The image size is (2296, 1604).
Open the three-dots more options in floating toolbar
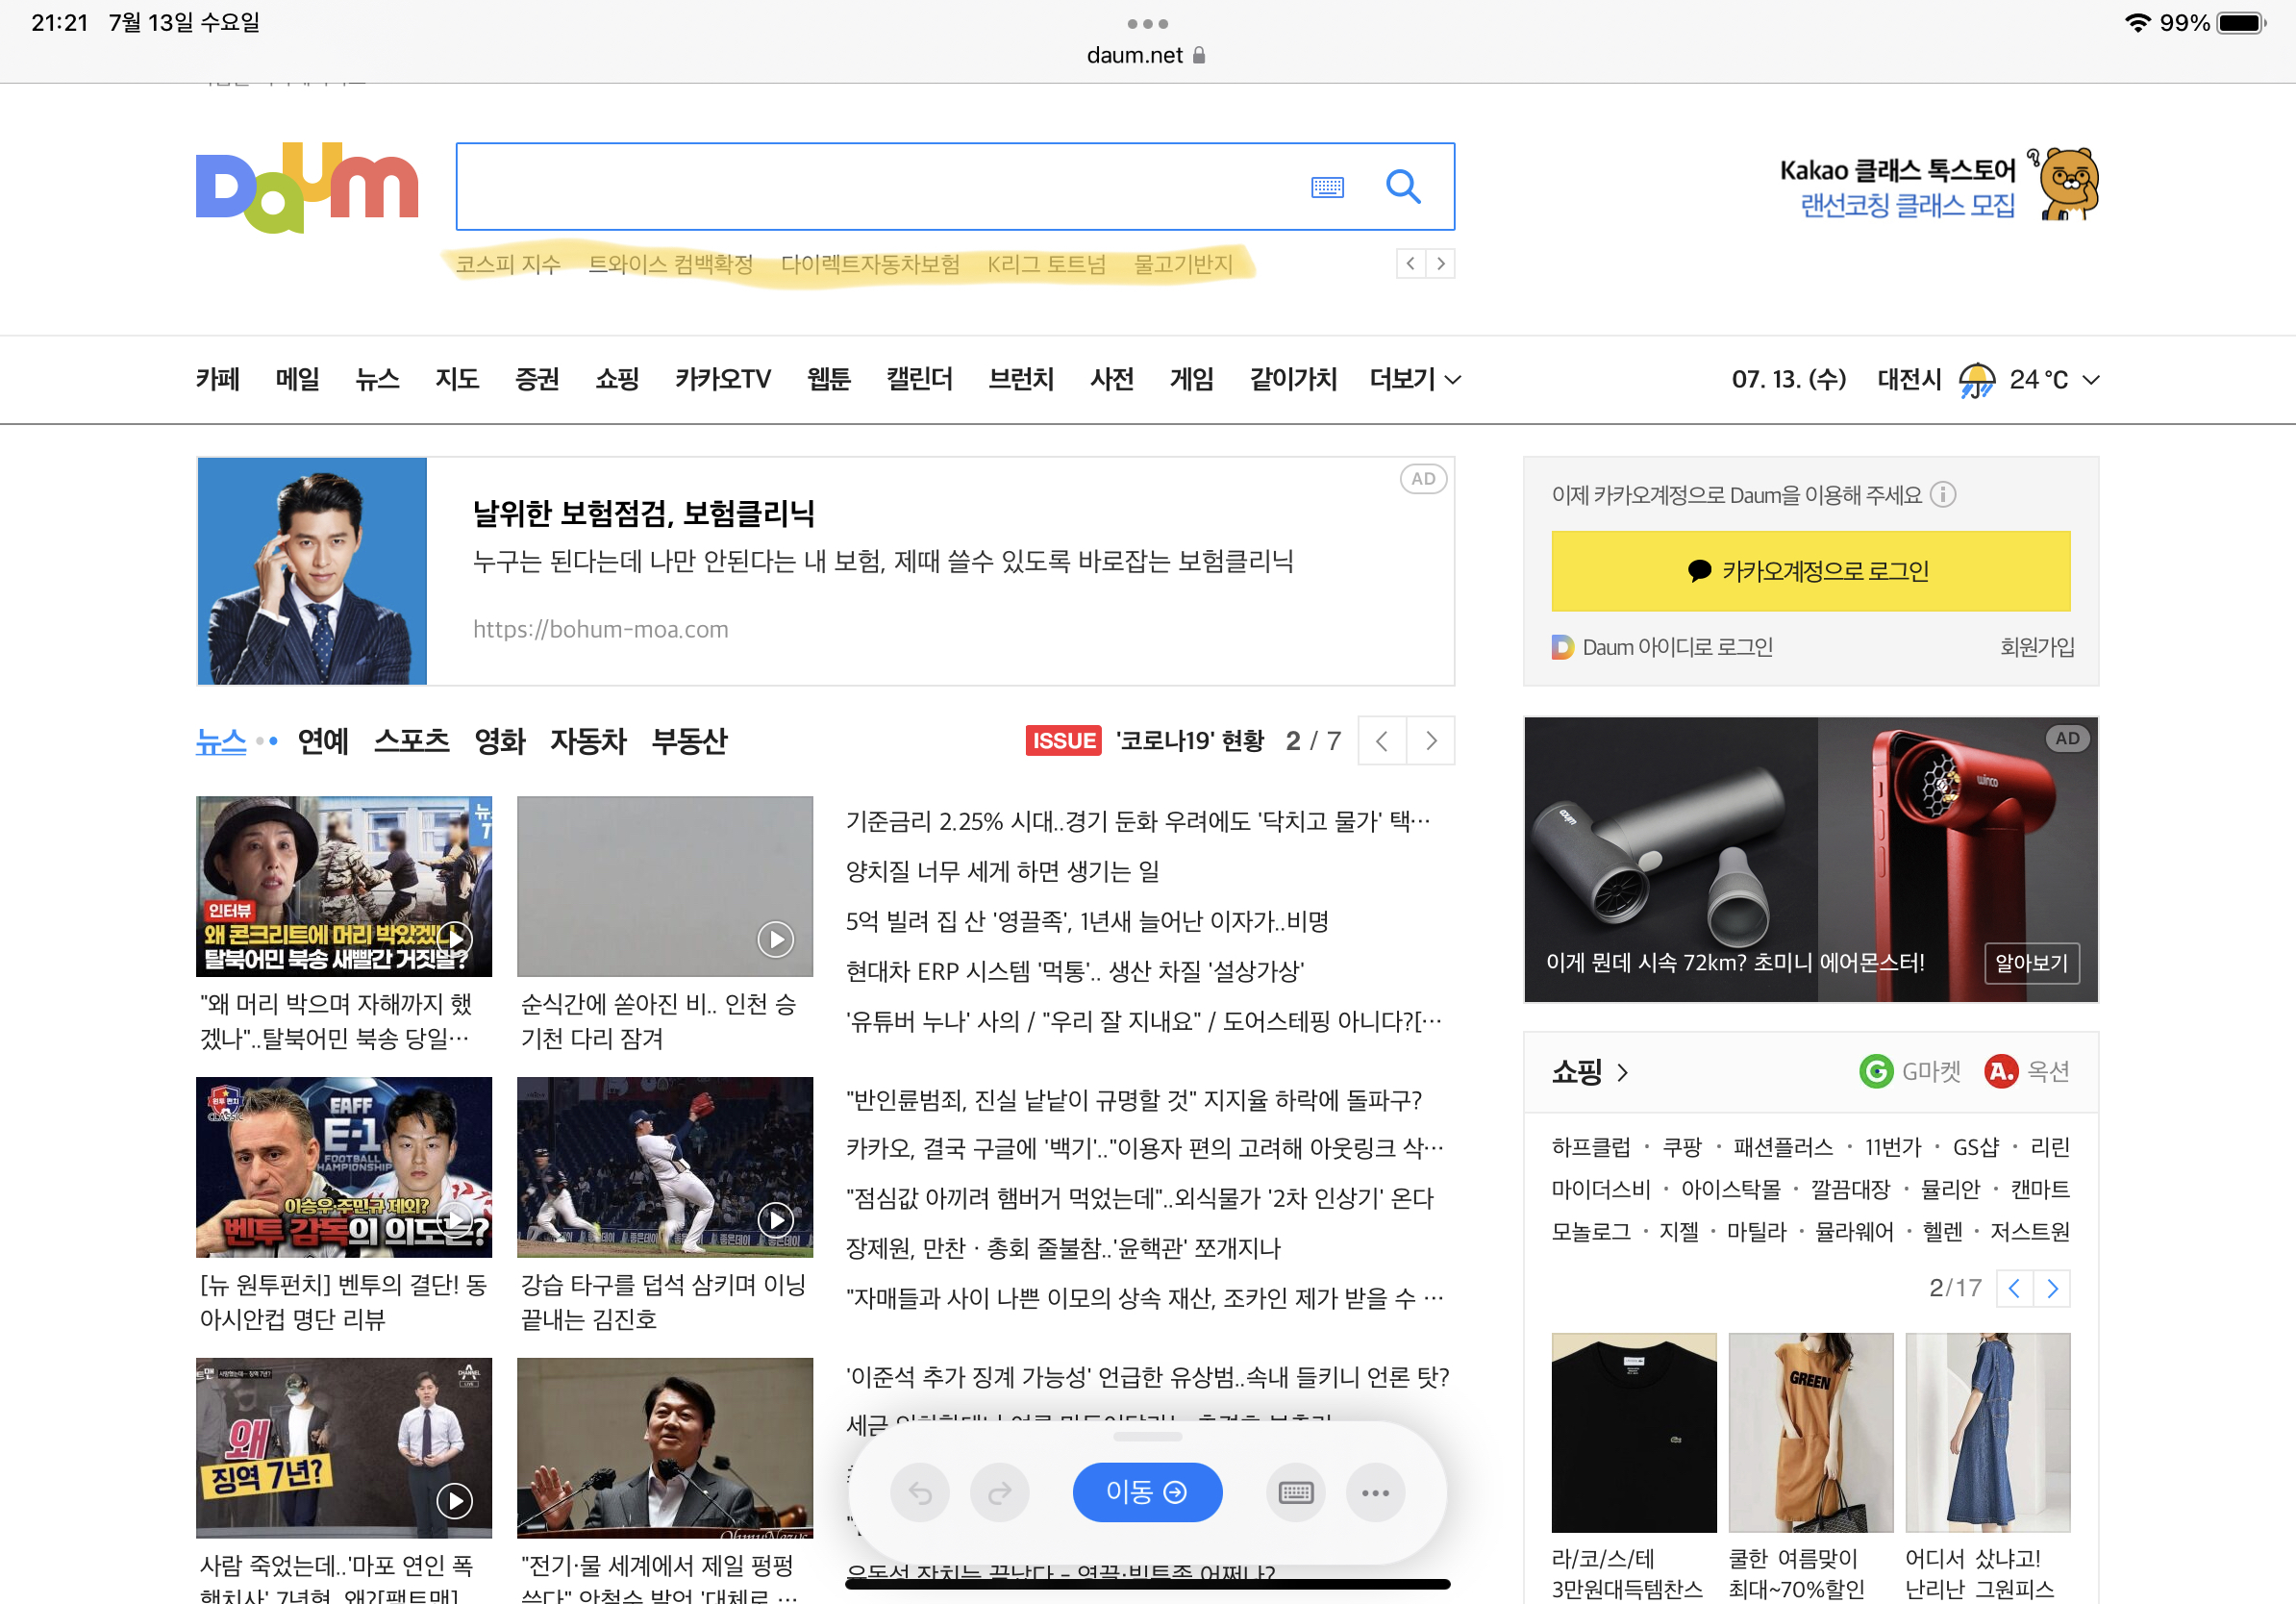(x=1375, y=1492)
